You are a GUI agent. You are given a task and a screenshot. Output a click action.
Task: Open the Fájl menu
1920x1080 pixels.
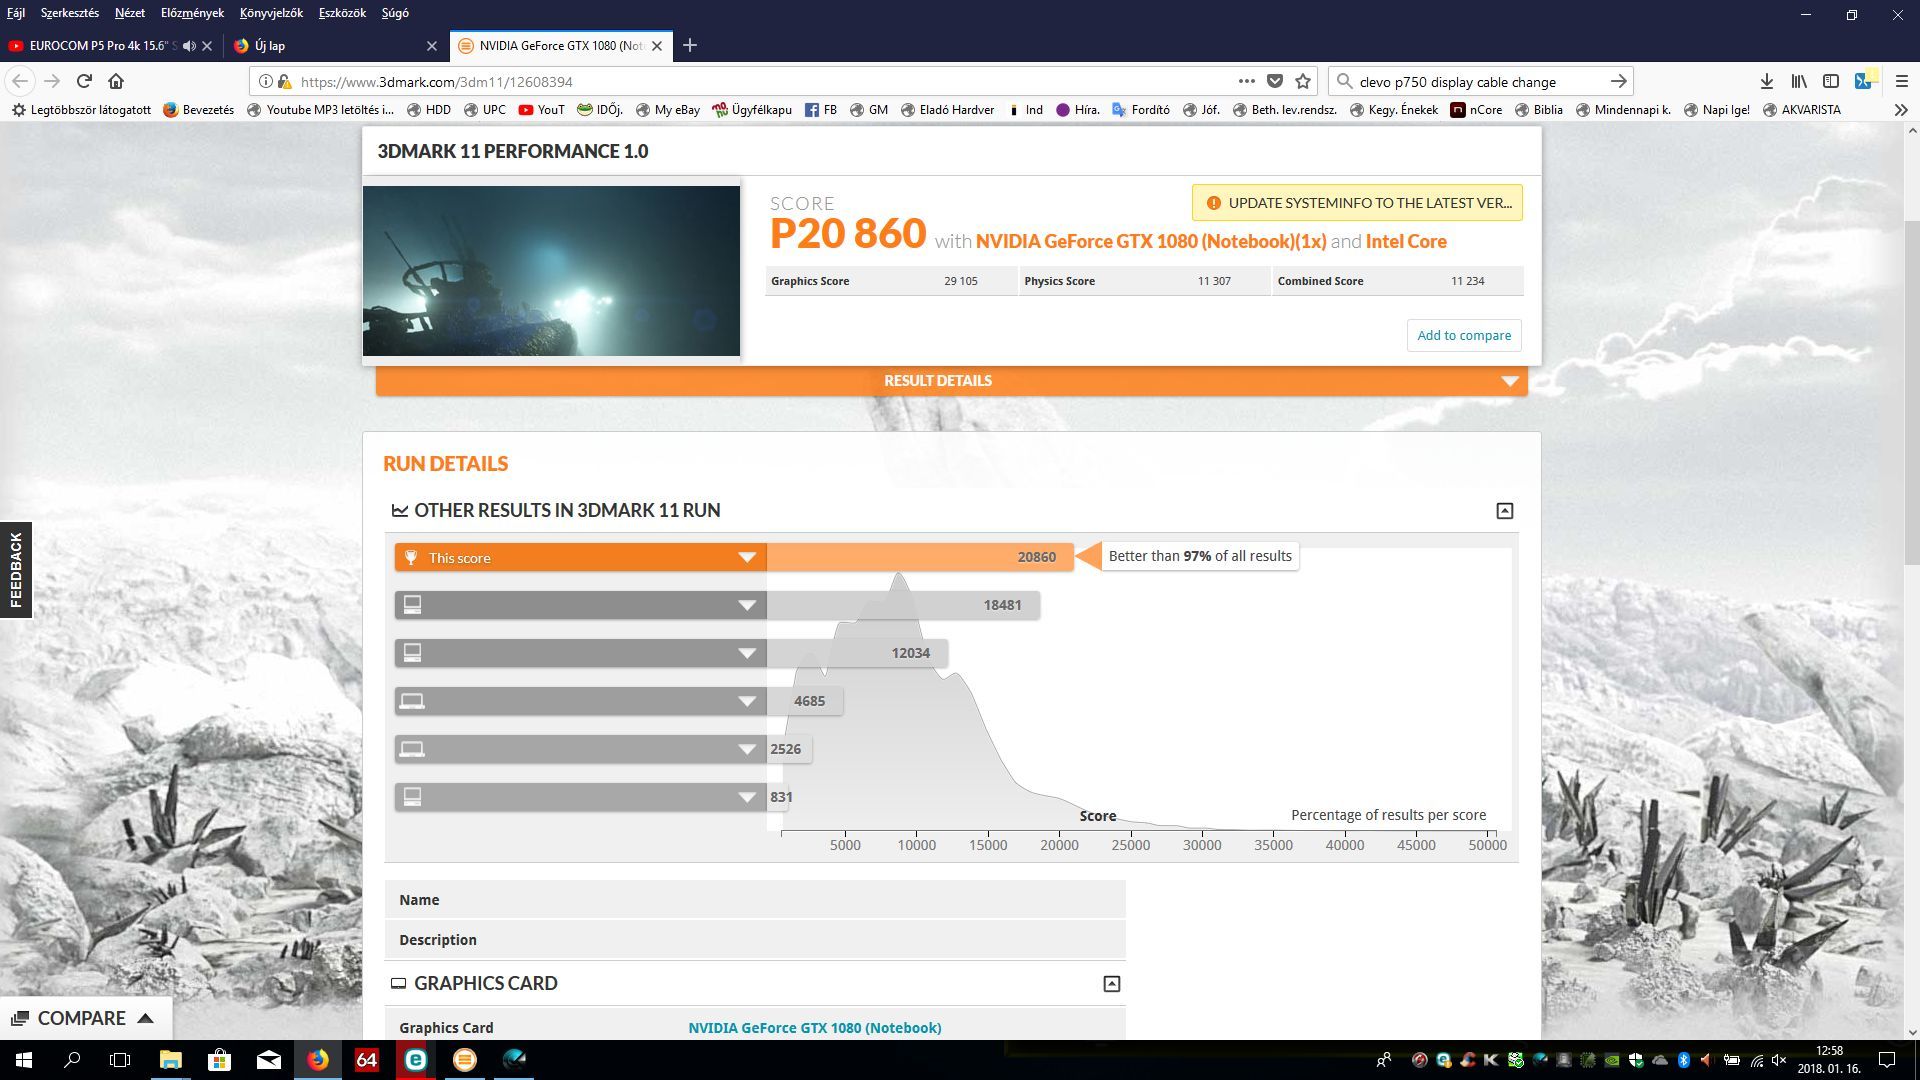[16, 13]
